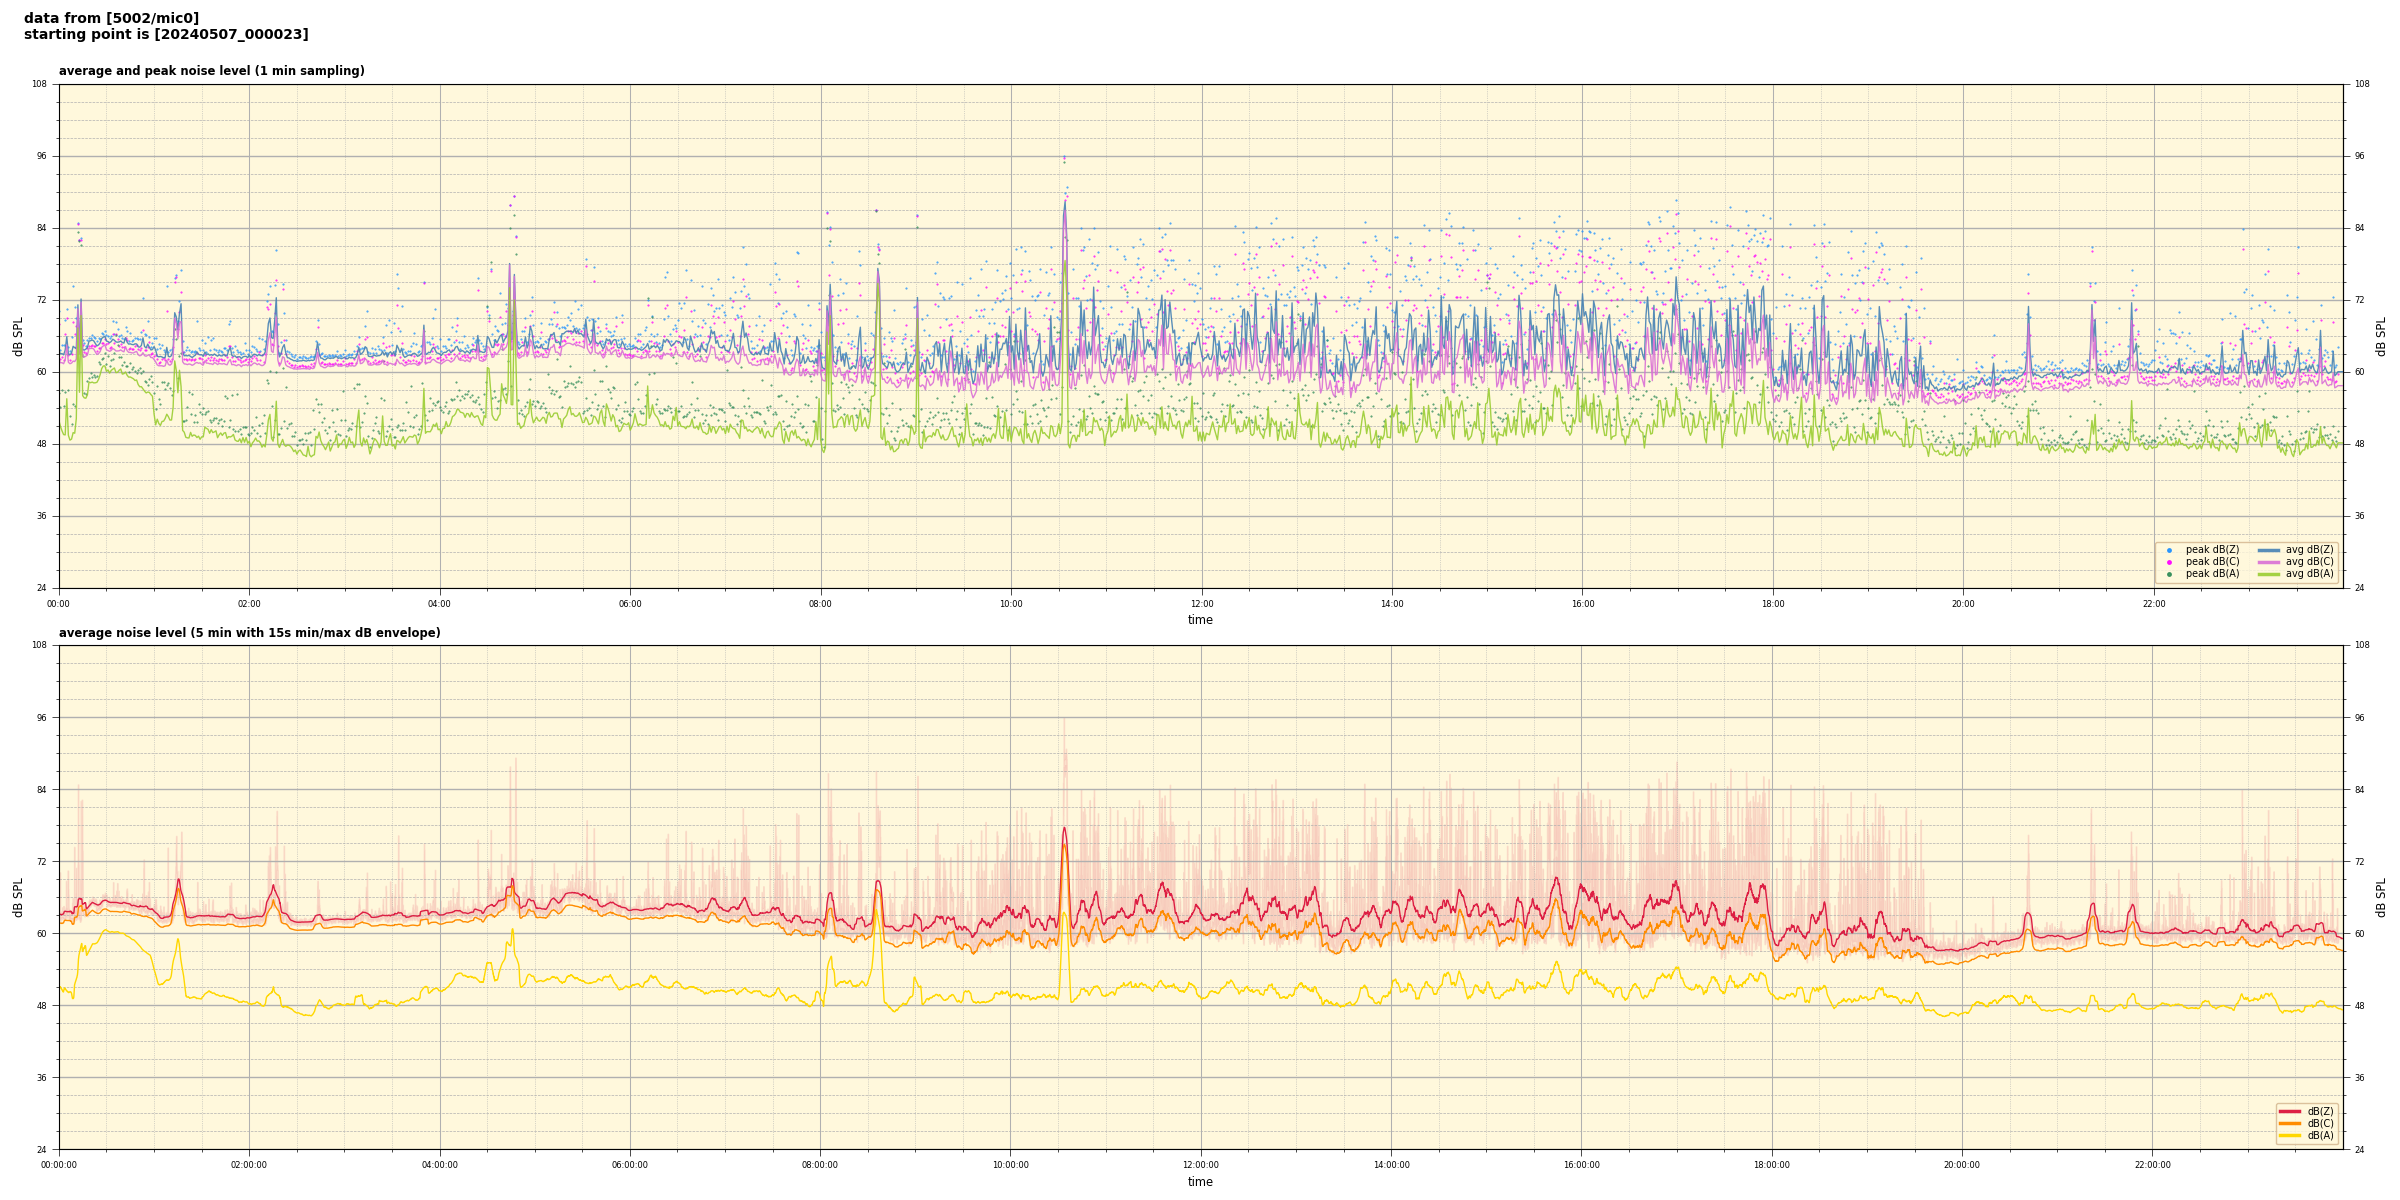
Task: Click the blue peak dB(Z) legend marker
Action: (2169, 550)
